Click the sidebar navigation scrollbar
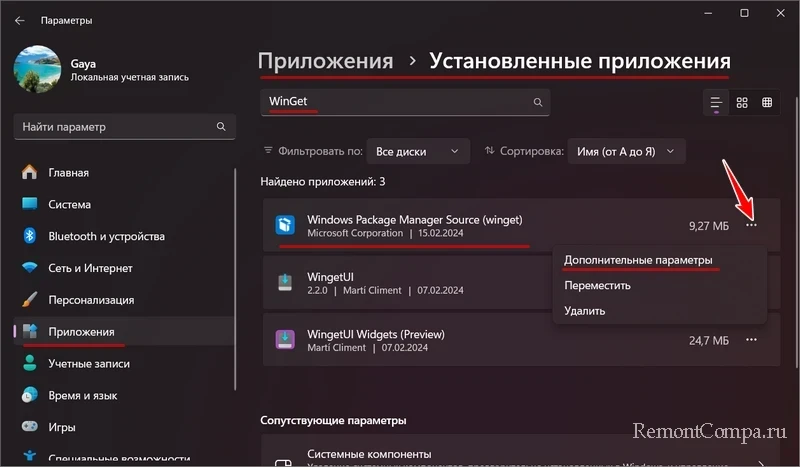 pos(235,279)
